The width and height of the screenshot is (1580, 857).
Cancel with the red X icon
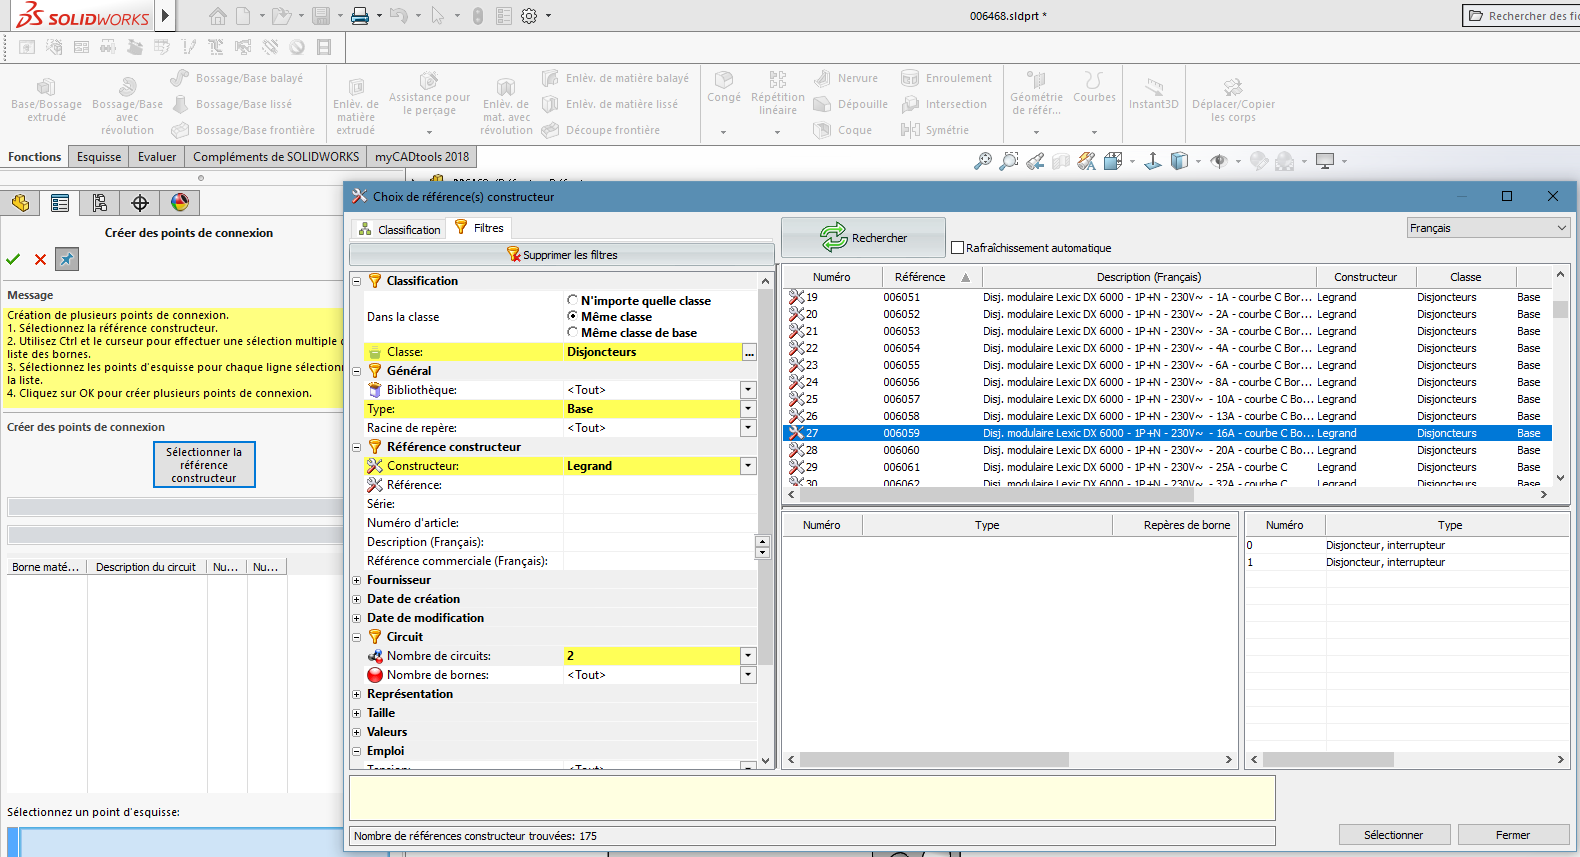[x=40, y=259]
